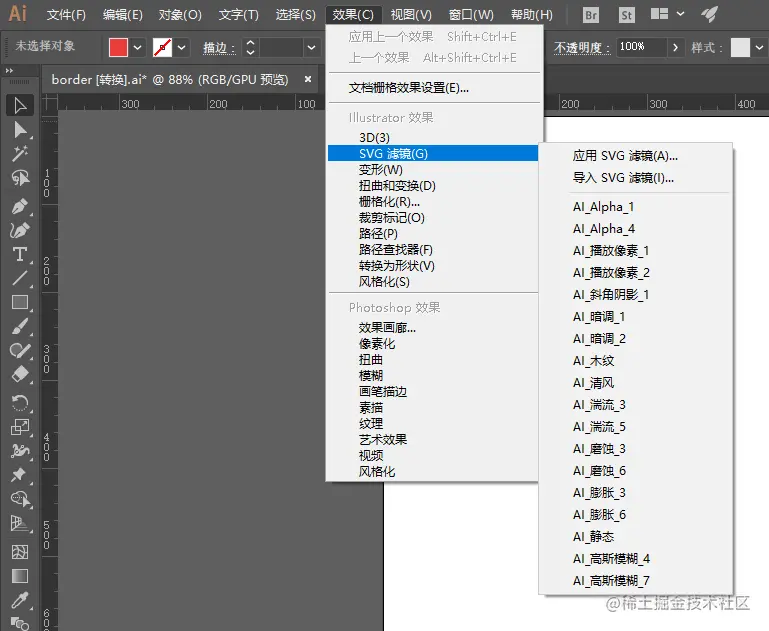
Task: Select the Direct Selection tool
Action: point(20,130)
